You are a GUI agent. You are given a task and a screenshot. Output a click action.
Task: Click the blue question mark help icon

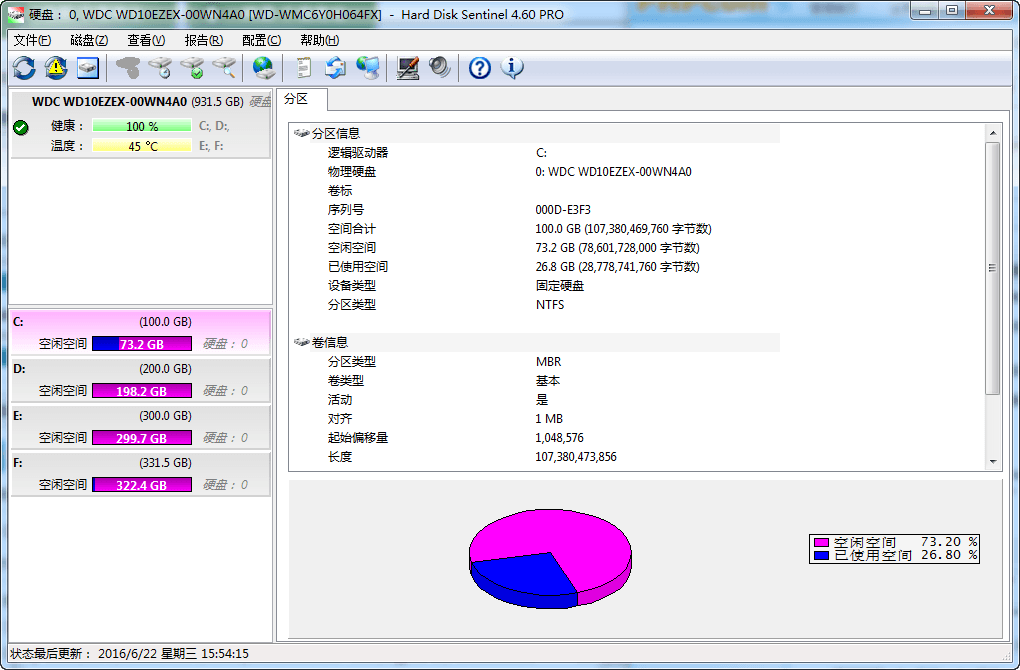479,68
